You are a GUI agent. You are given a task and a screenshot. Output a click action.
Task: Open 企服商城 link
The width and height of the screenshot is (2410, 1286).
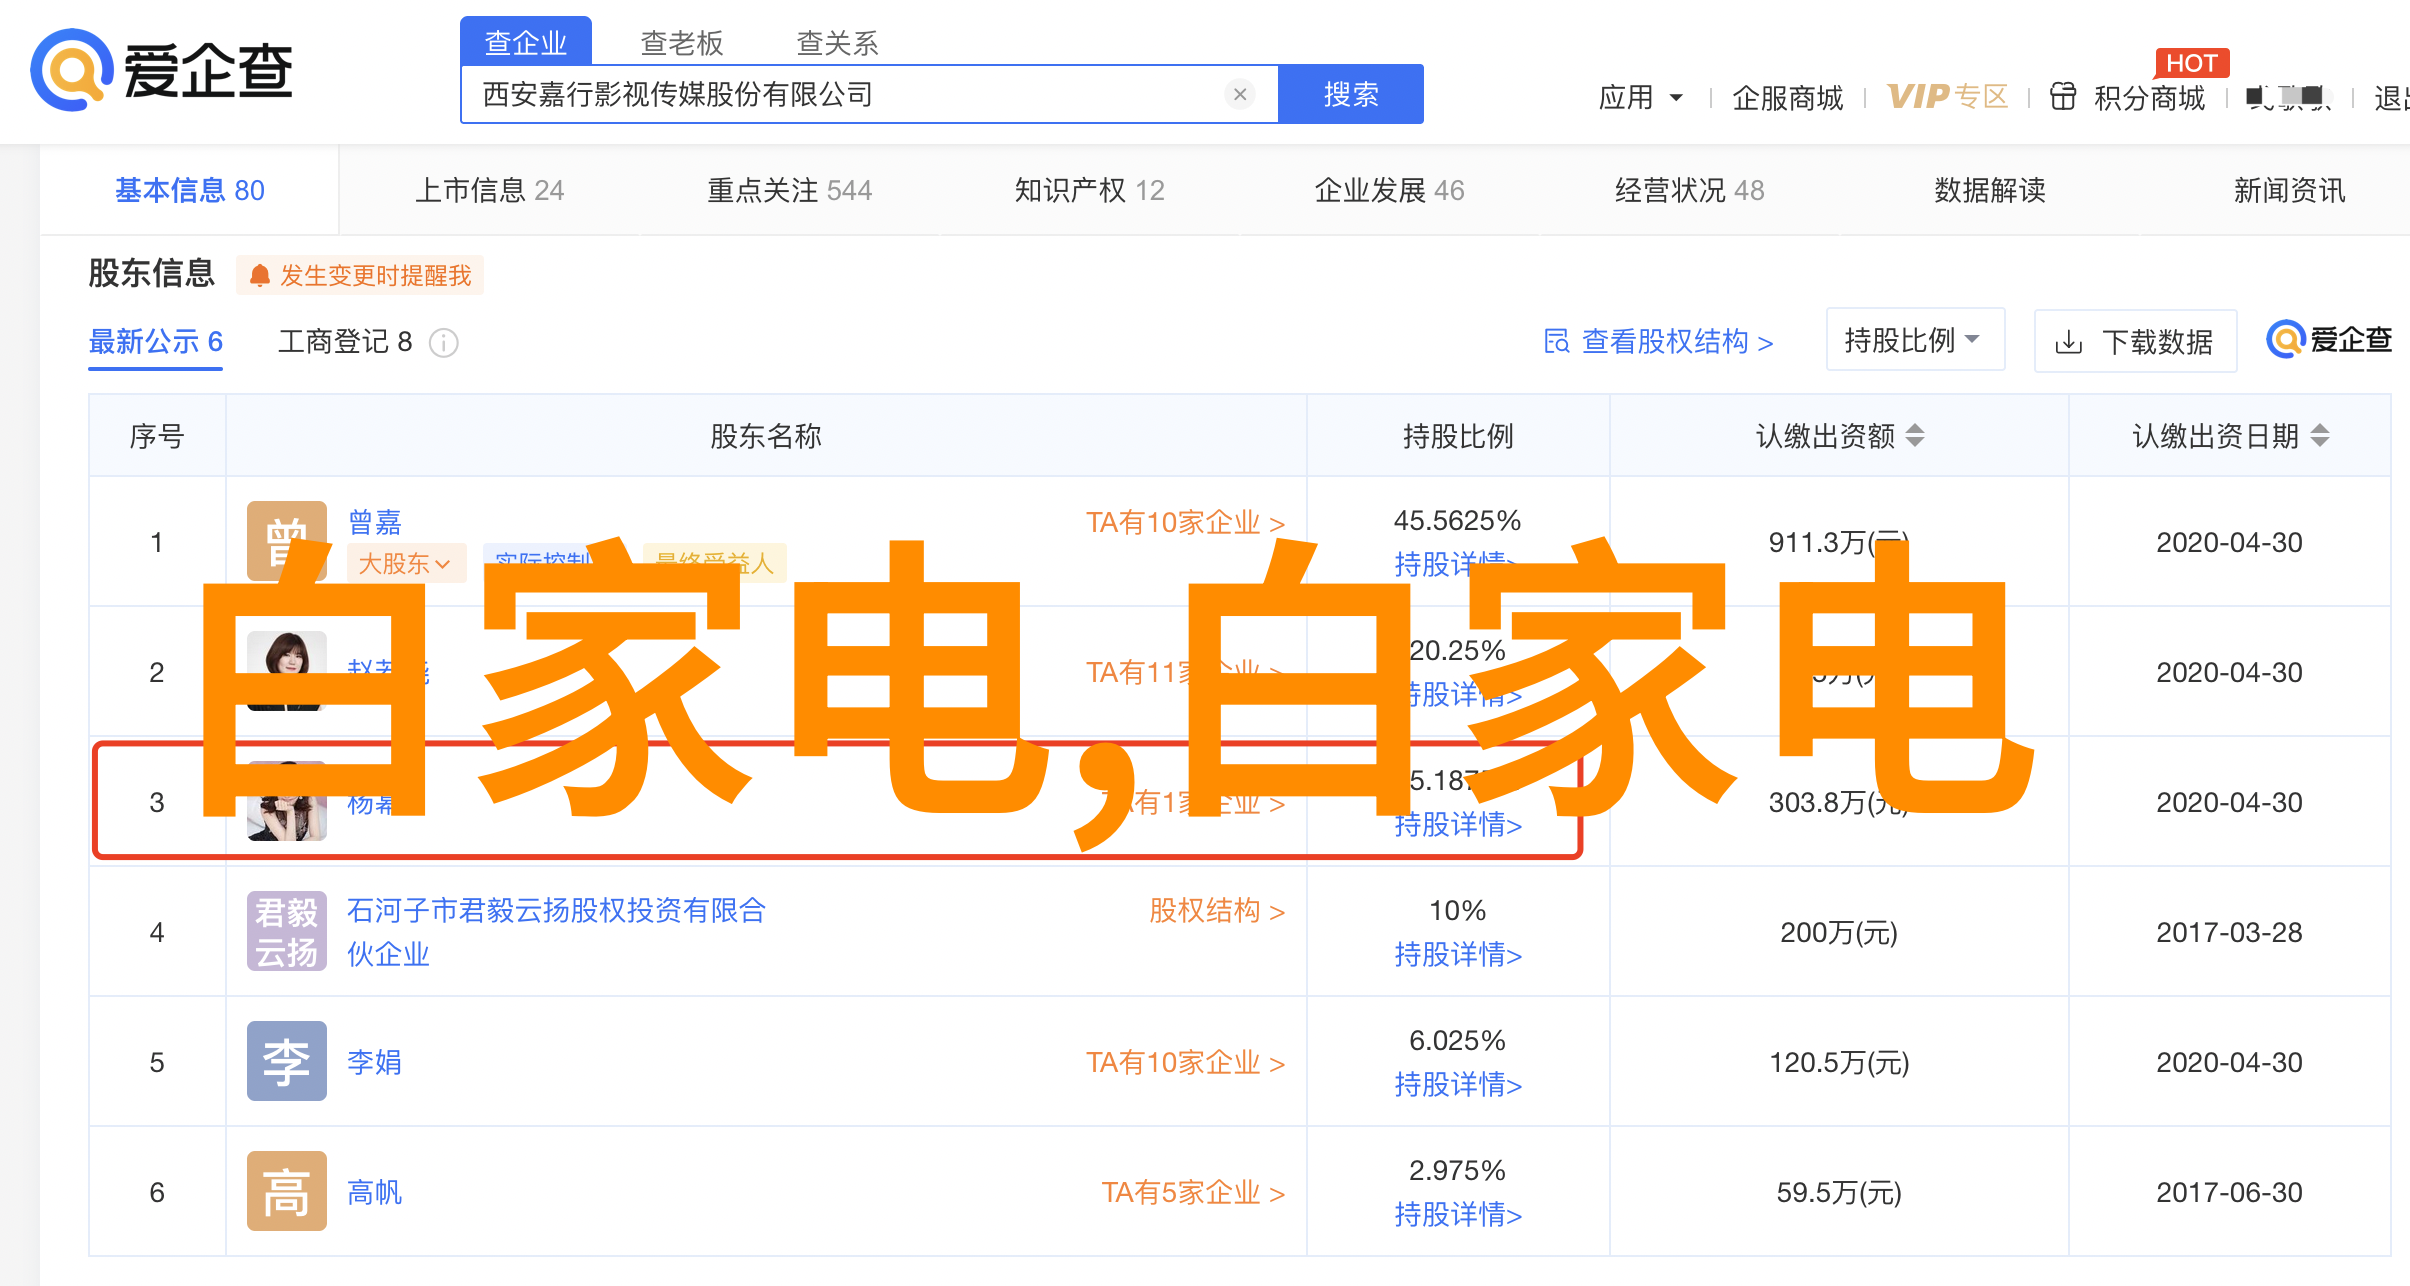click(1788, 97)
